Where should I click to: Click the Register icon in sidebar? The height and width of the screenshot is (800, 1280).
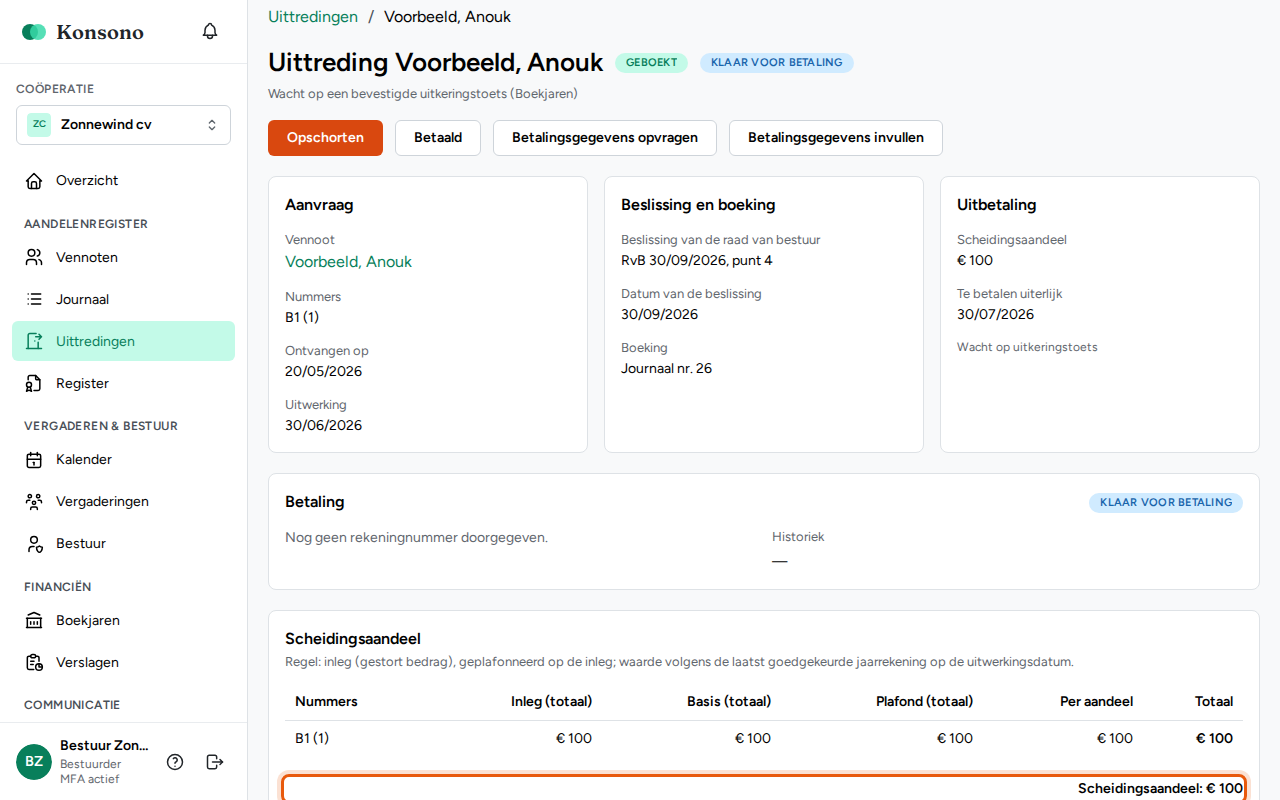tap(34, 384)
